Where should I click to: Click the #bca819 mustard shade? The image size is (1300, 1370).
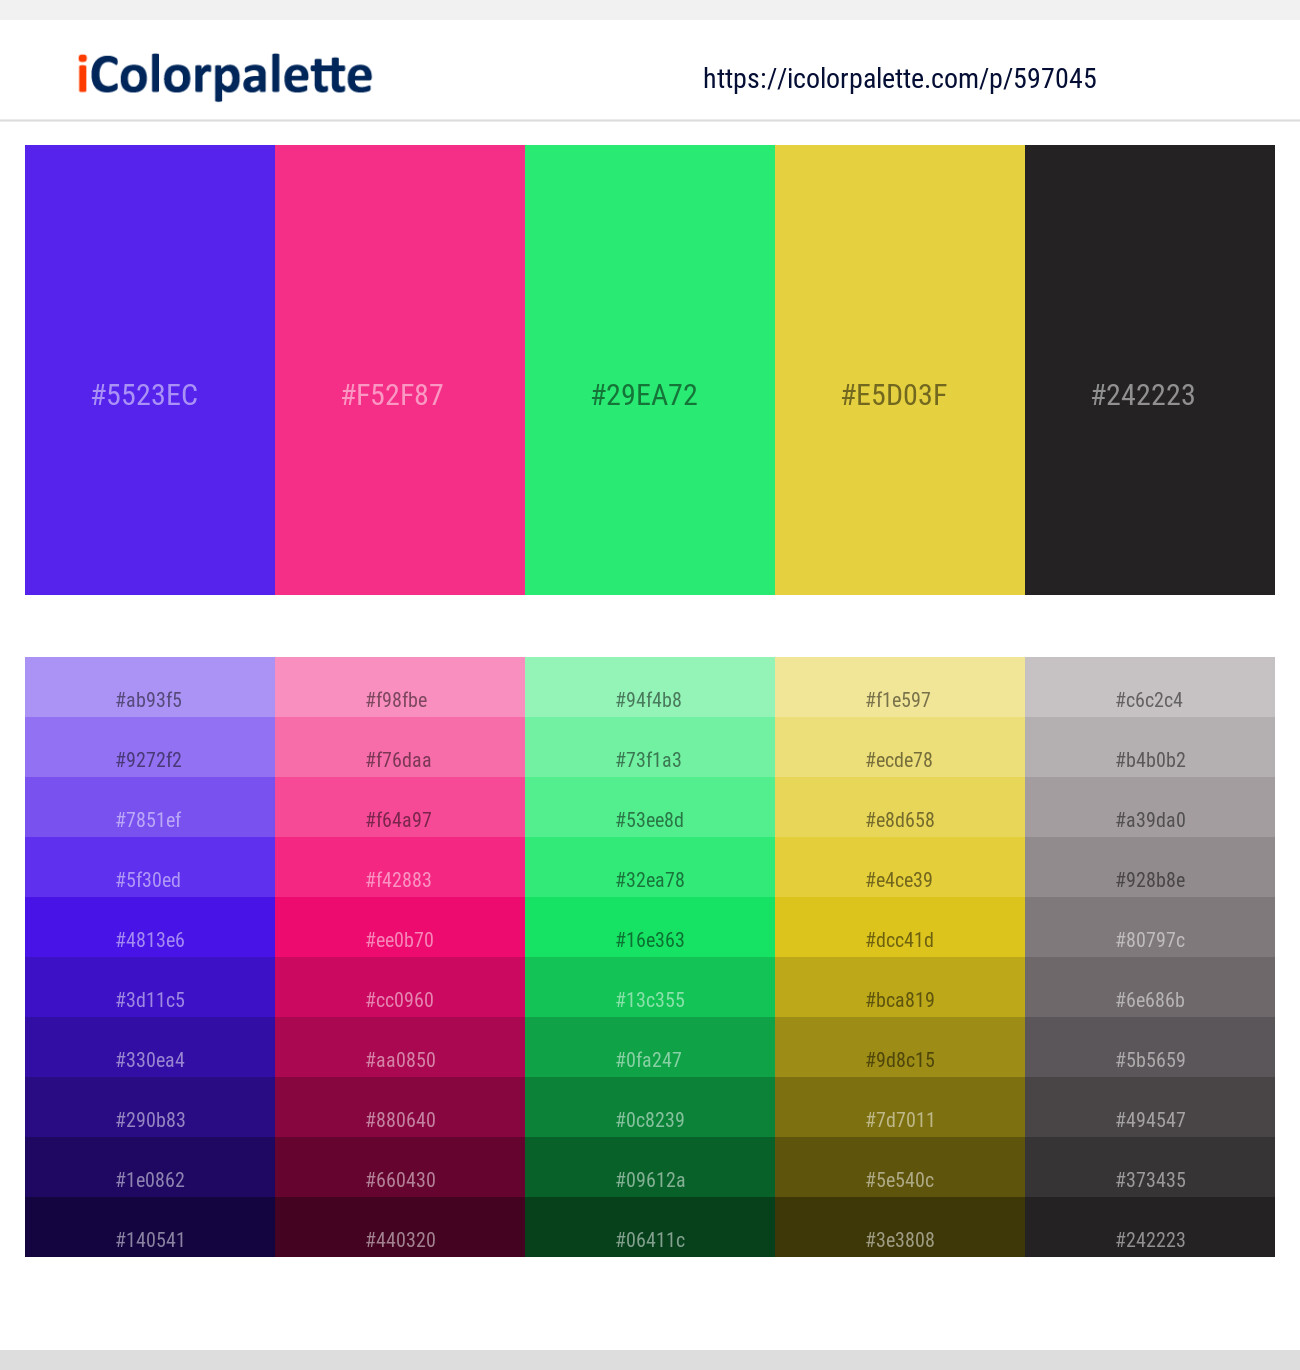click(x=900, y=987)
